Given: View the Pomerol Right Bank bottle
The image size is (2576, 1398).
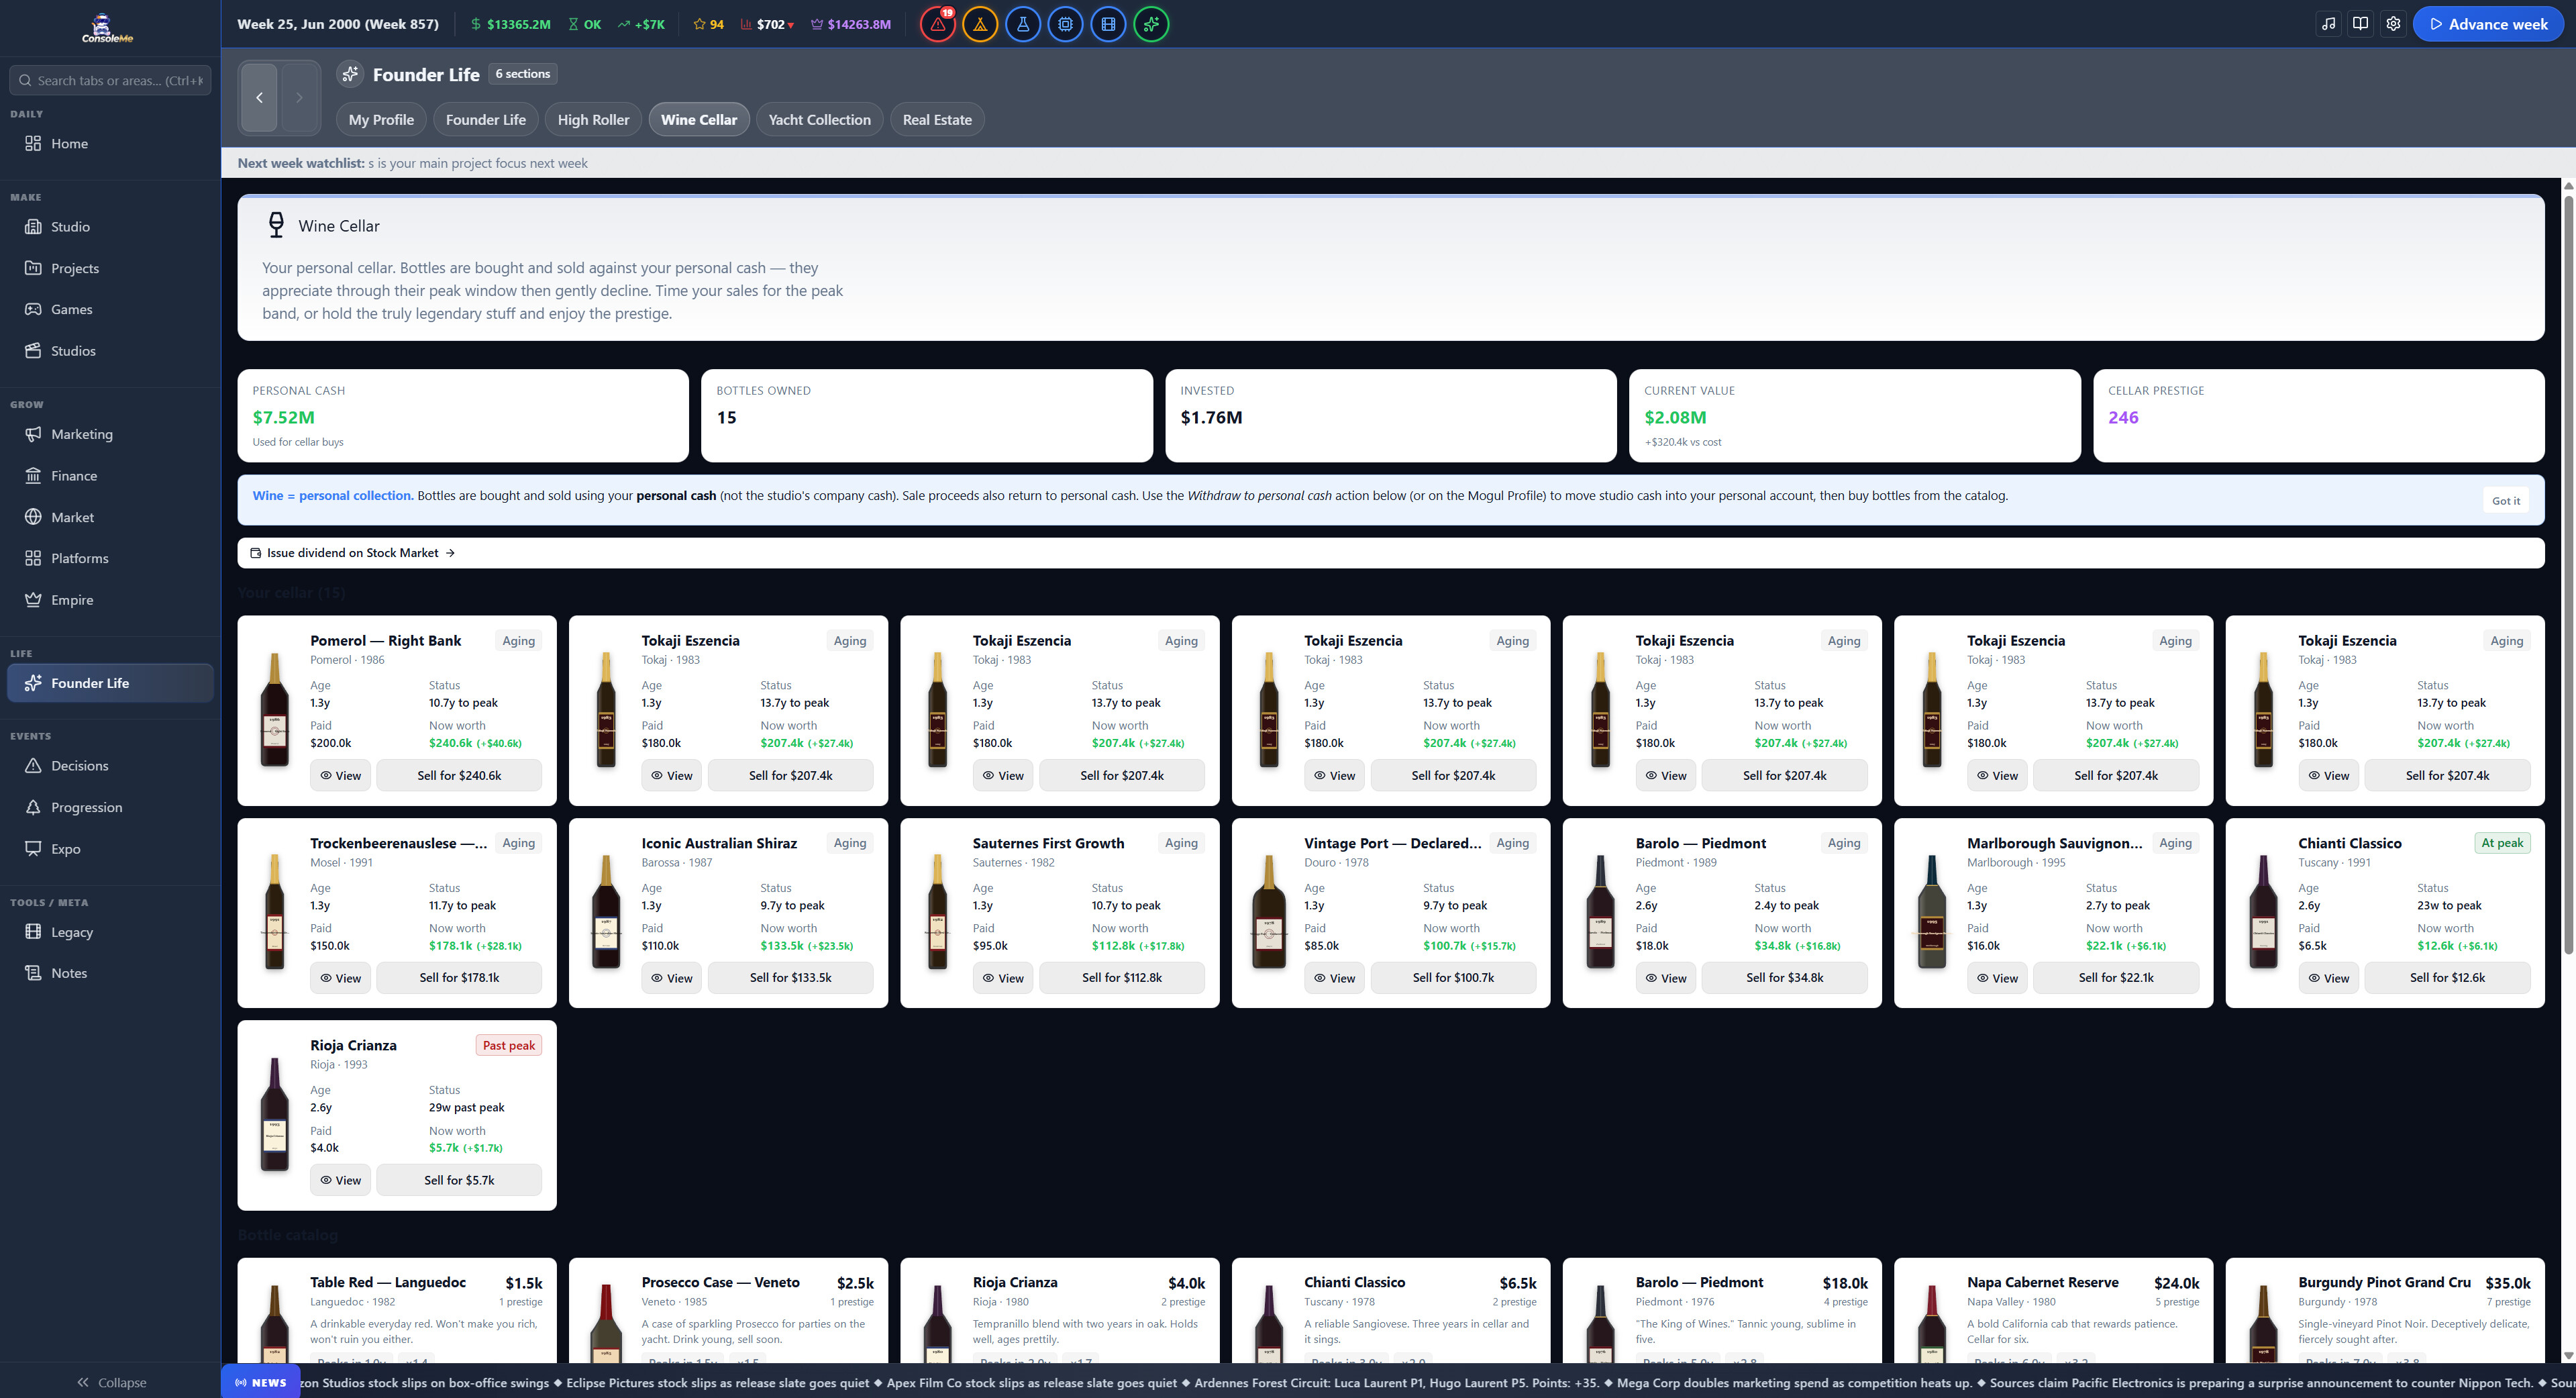Looking at the screenshot, I should 340,775.
